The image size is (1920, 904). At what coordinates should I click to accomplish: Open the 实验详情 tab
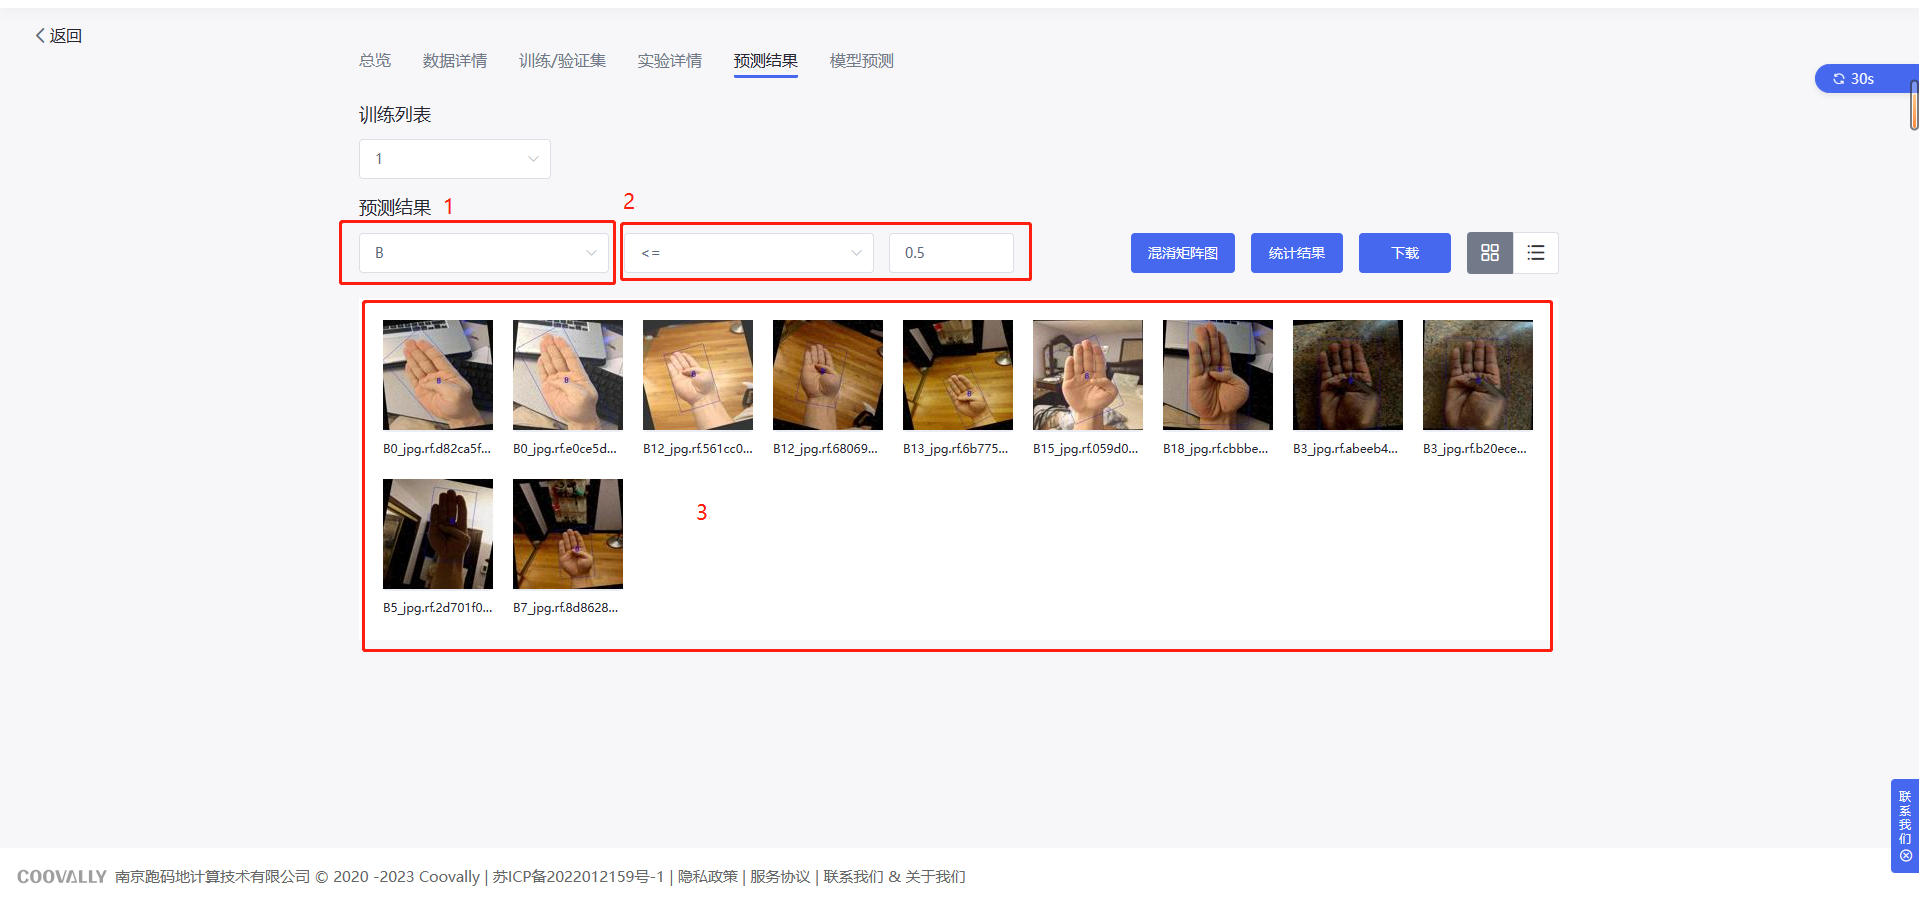pyautogui.click(x=670, y=61)
